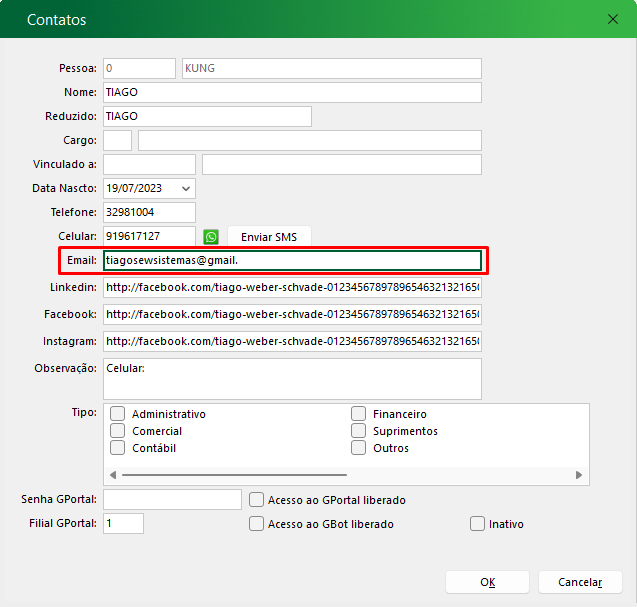Close the Contatos dialog window
637x607 pixels.
point(613,19)
